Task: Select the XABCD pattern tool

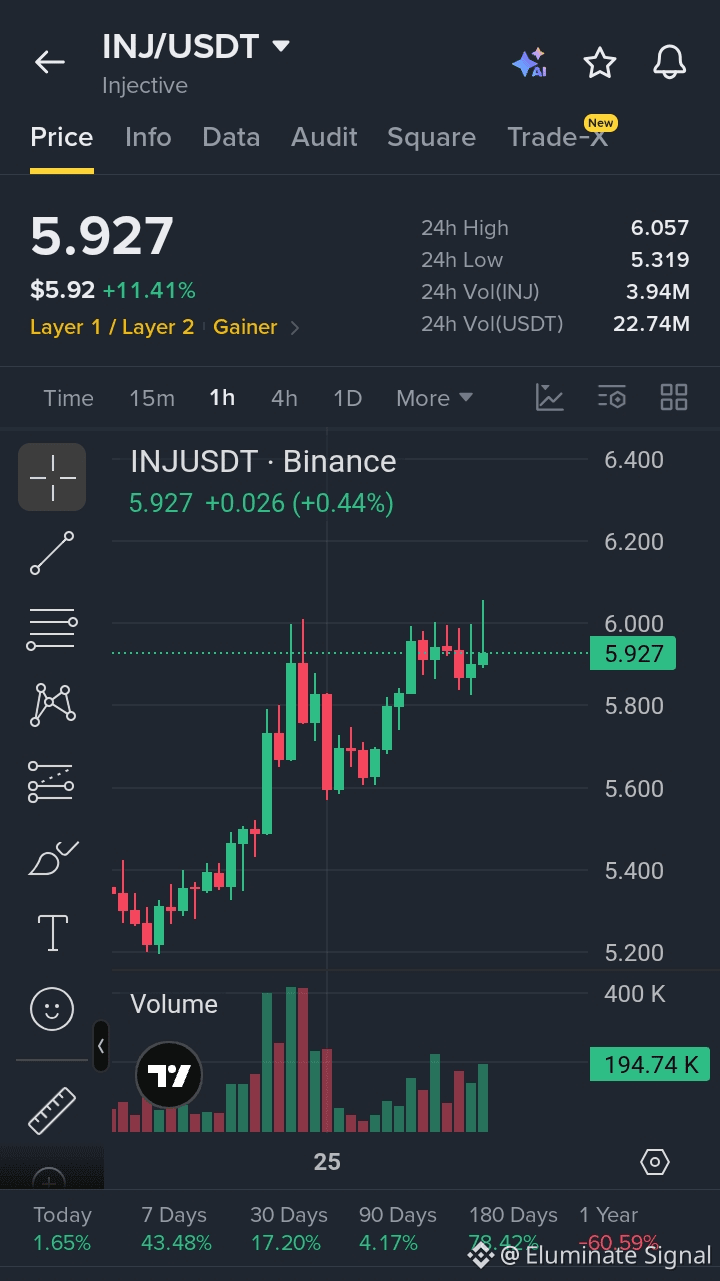Action: point(52,705)
